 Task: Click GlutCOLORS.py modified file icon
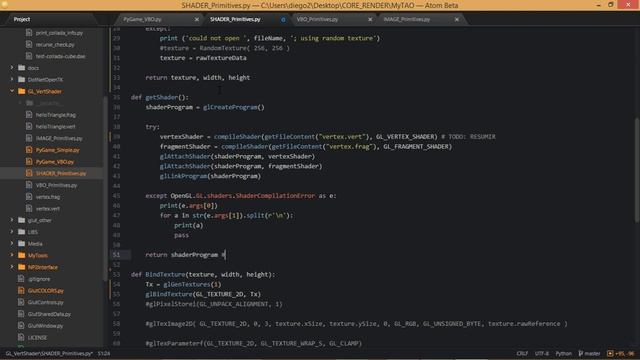tap(21, 291)
